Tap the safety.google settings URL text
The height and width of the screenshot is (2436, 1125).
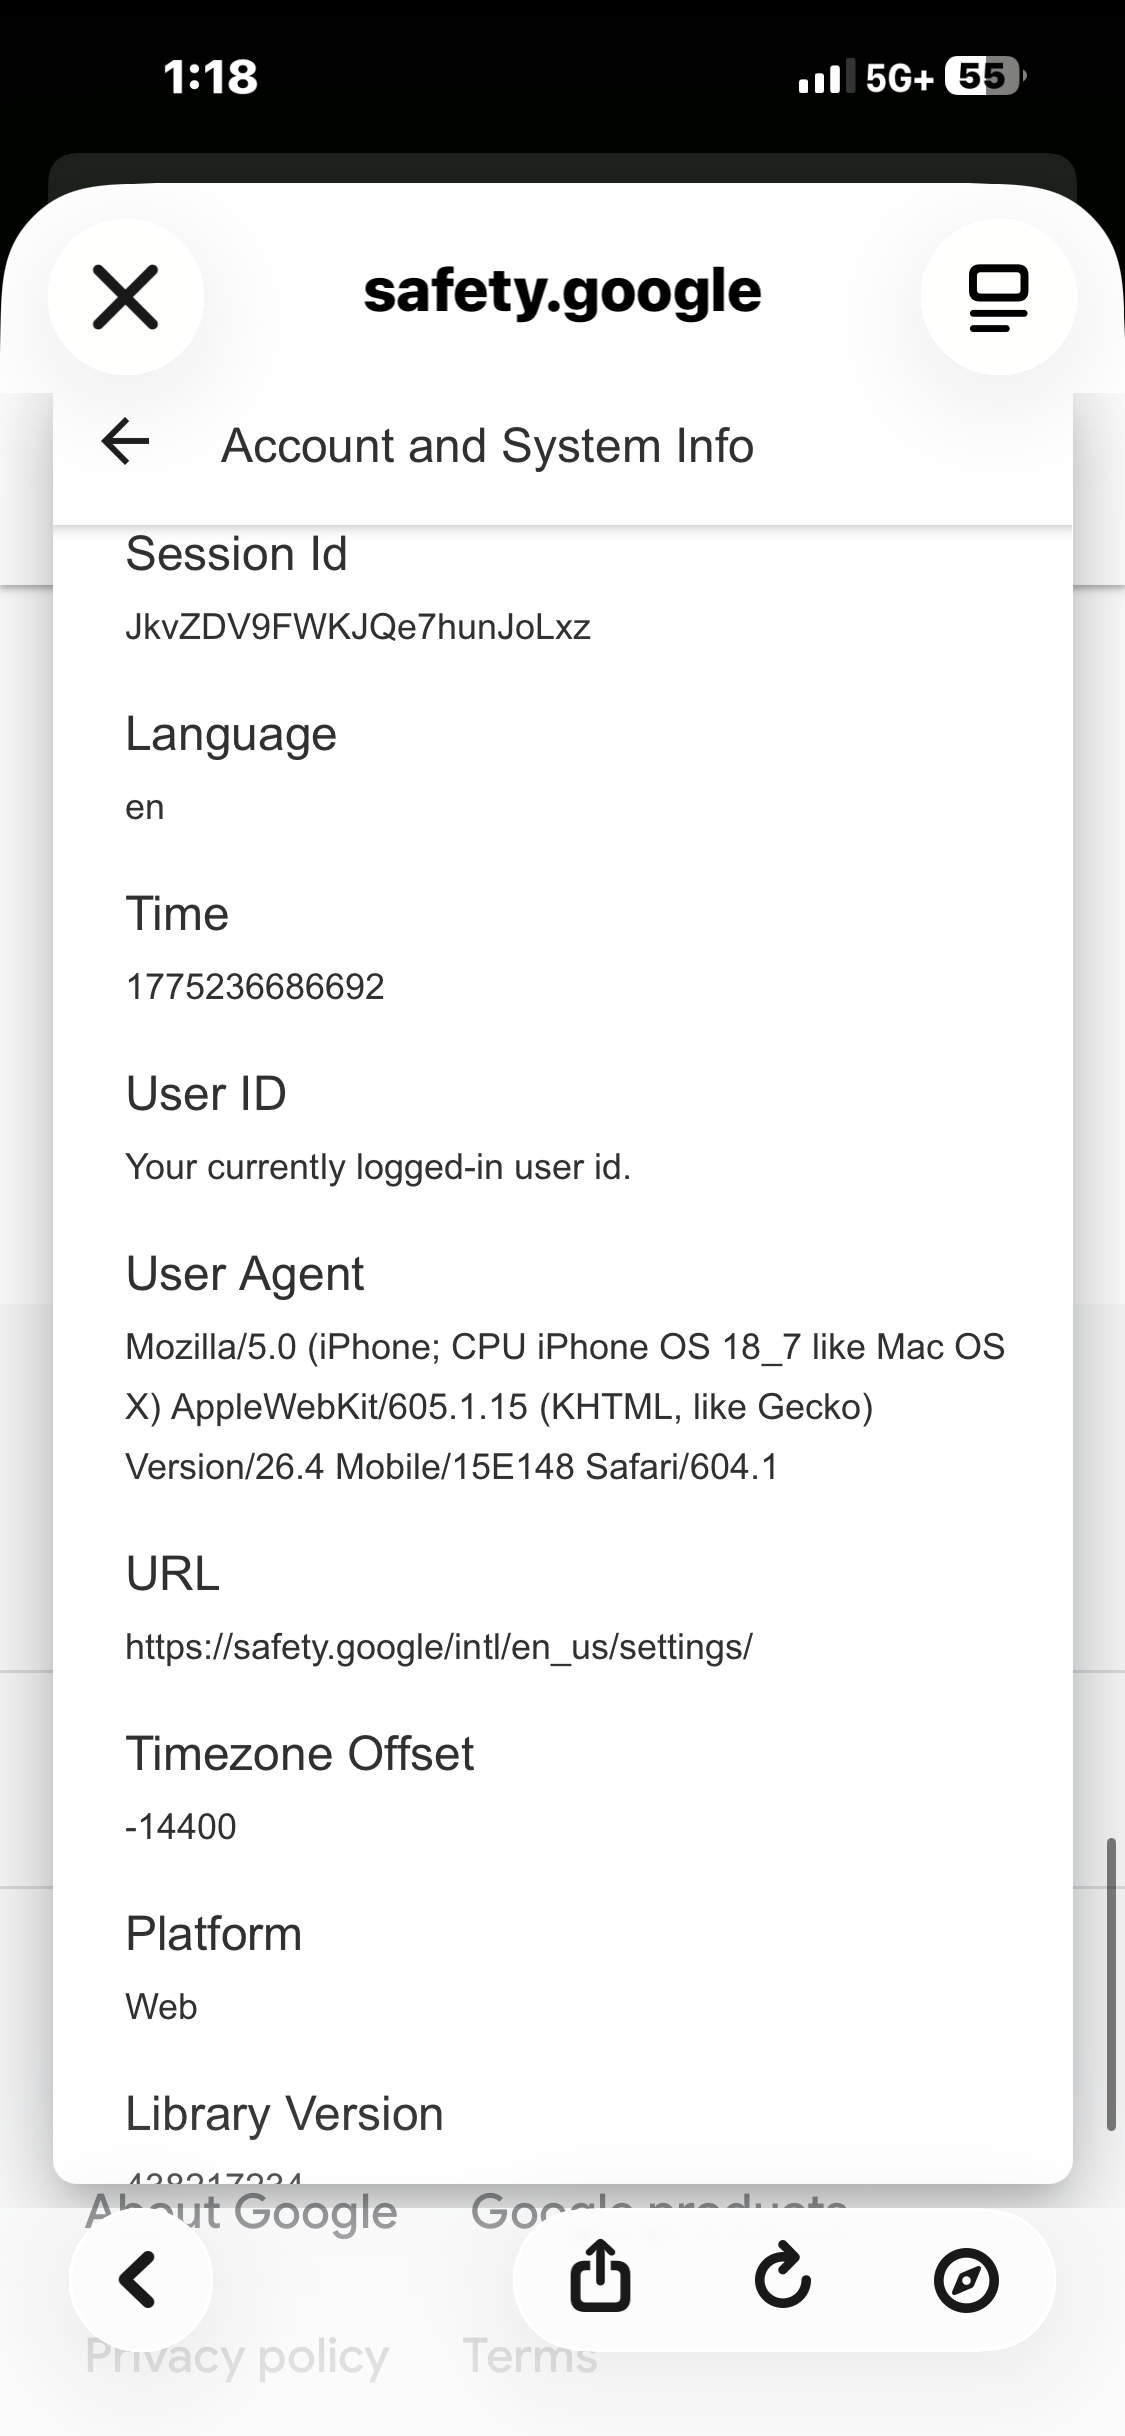438,1647
